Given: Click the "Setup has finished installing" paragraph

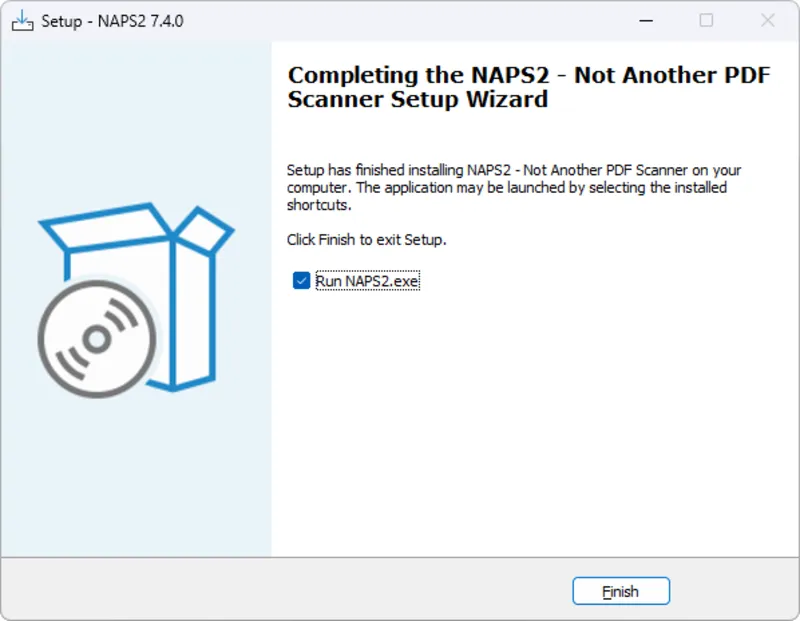Looking at the screenshot, I should [514, 187].
